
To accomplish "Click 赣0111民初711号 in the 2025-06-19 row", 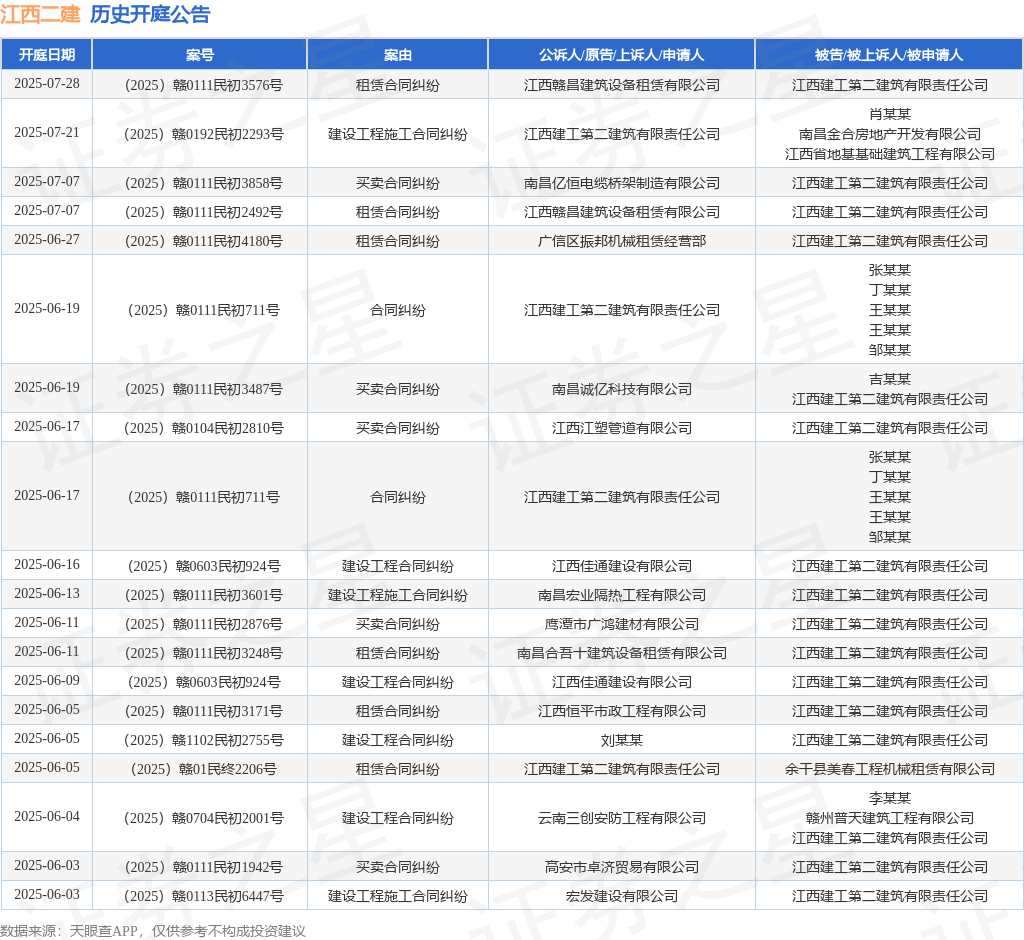I will tap(204, 310).
